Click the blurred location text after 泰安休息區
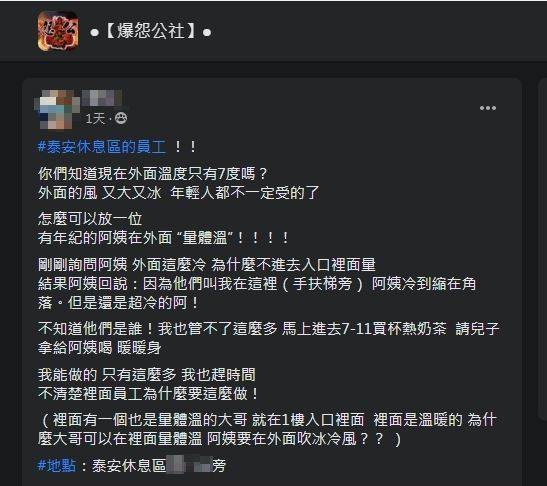 189,465
